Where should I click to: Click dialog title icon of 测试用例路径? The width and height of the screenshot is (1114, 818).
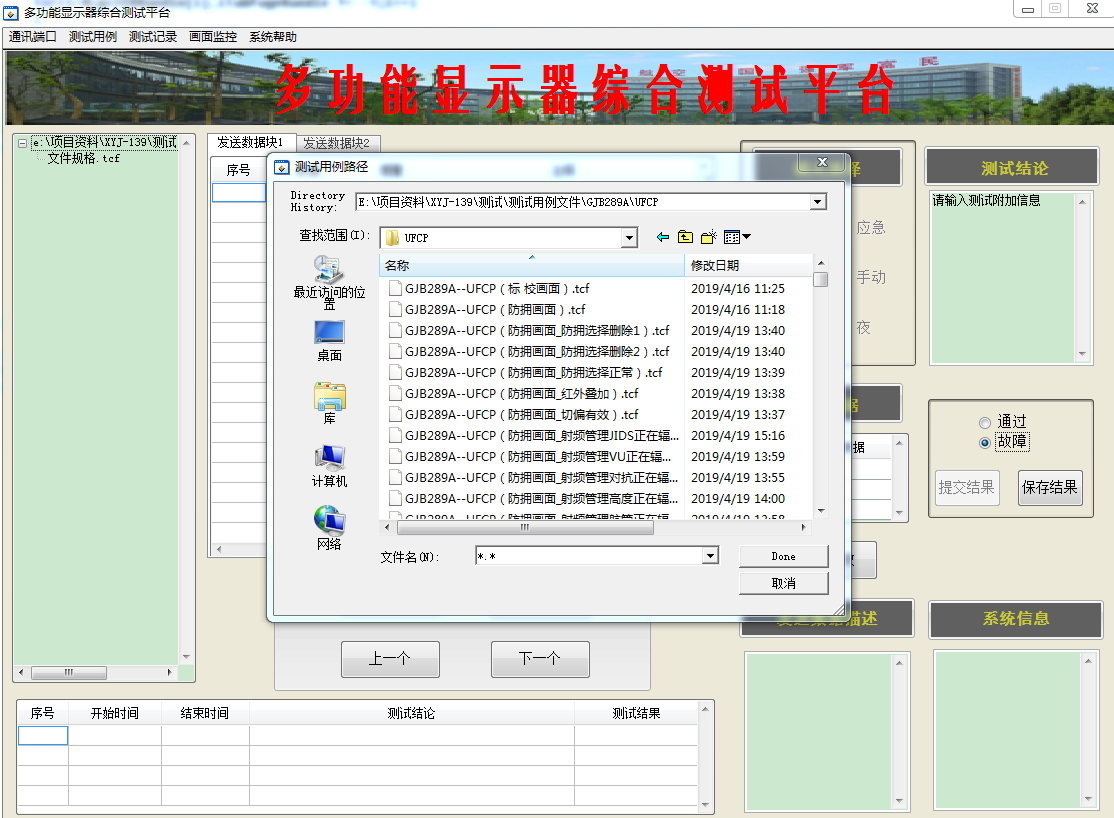click(282, 167)
